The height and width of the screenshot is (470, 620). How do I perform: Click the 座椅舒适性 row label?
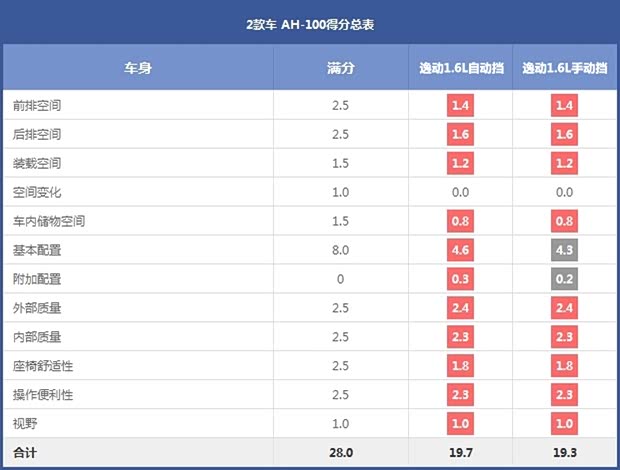point(43,366)
